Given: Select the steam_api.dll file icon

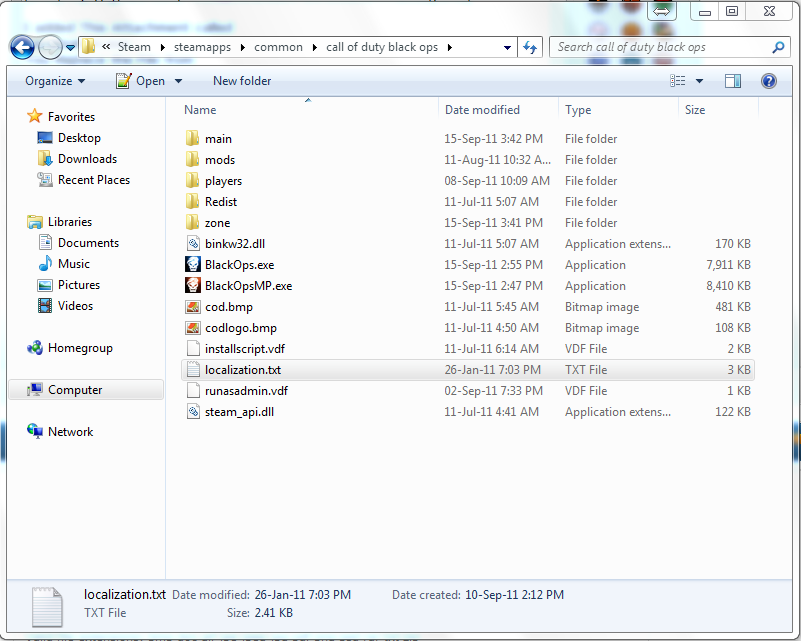Looking at the screenshot, I should (x=193, y=411).
